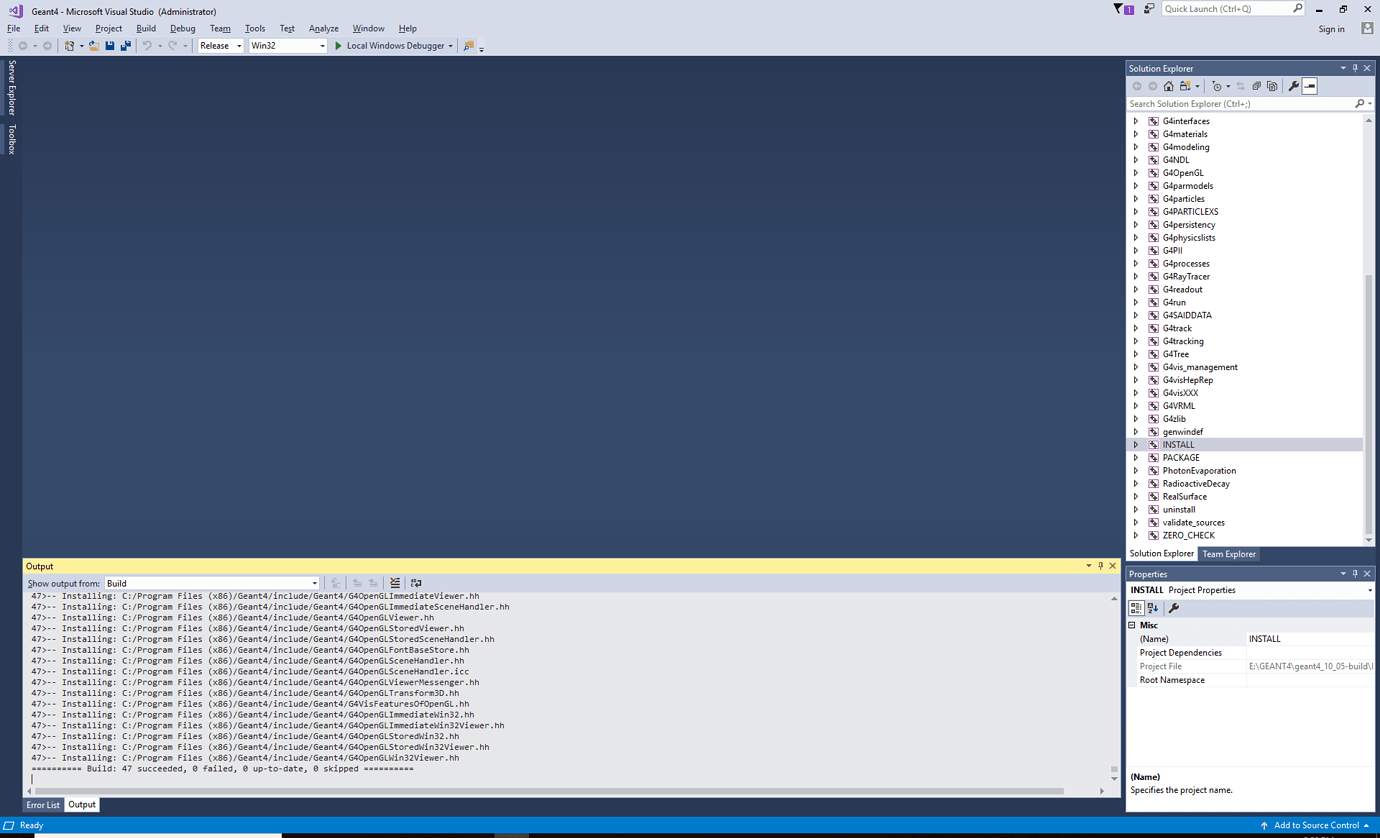The image size is (1380, 838).
Task: Expand the G4processes project node
Action: (x=1135, y=264)
